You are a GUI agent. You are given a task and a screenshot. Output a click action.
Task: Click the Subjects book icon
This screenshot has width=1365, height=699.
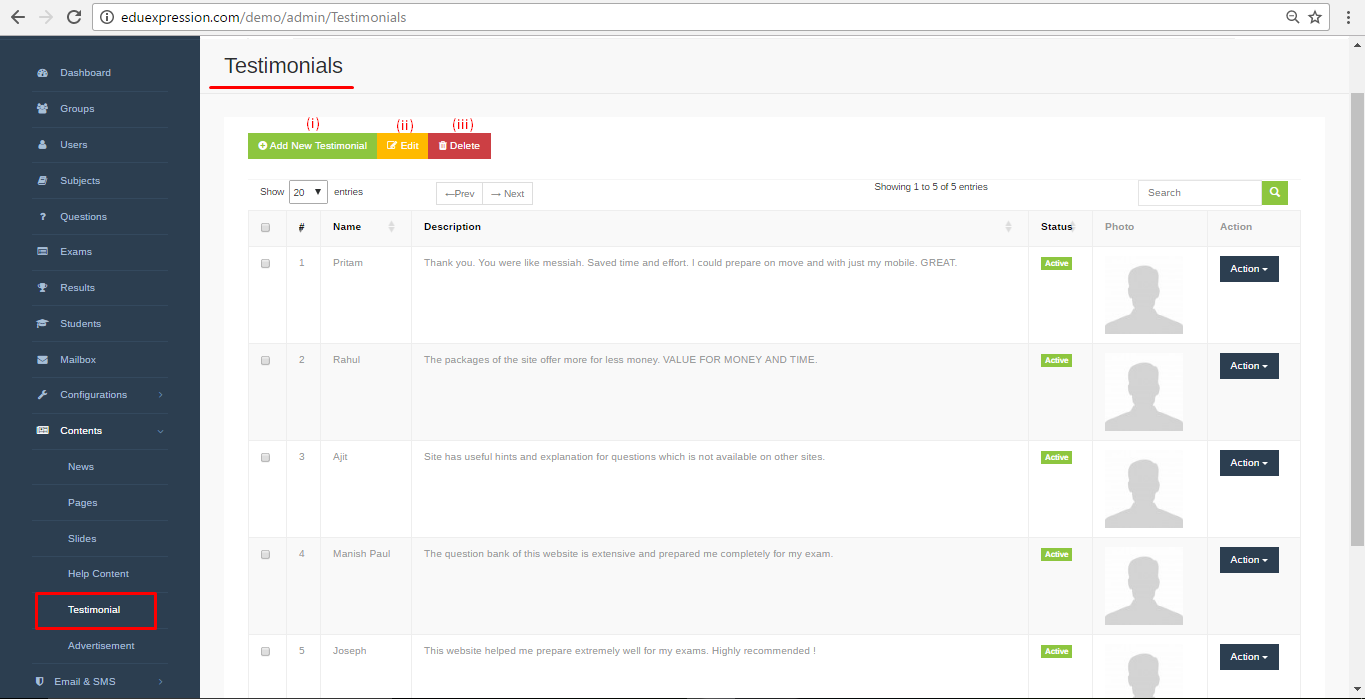[42, 181]
